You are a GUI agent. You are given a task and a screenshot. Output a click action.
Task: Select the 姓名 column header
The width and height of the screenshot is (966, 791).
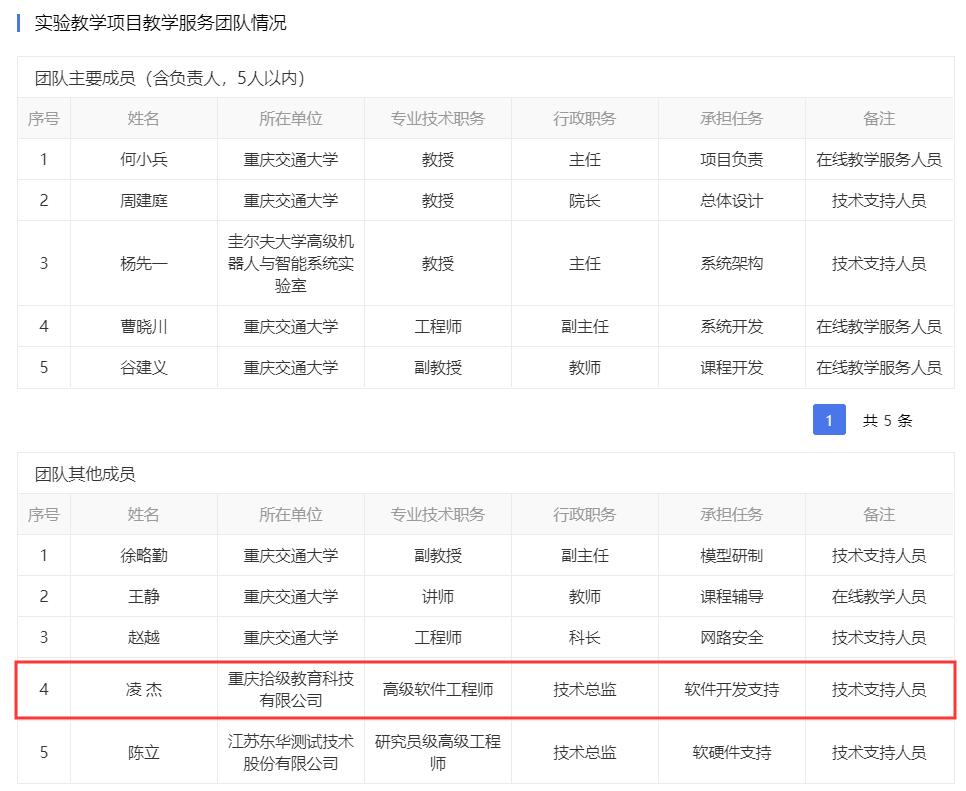(x=143, y=118)
